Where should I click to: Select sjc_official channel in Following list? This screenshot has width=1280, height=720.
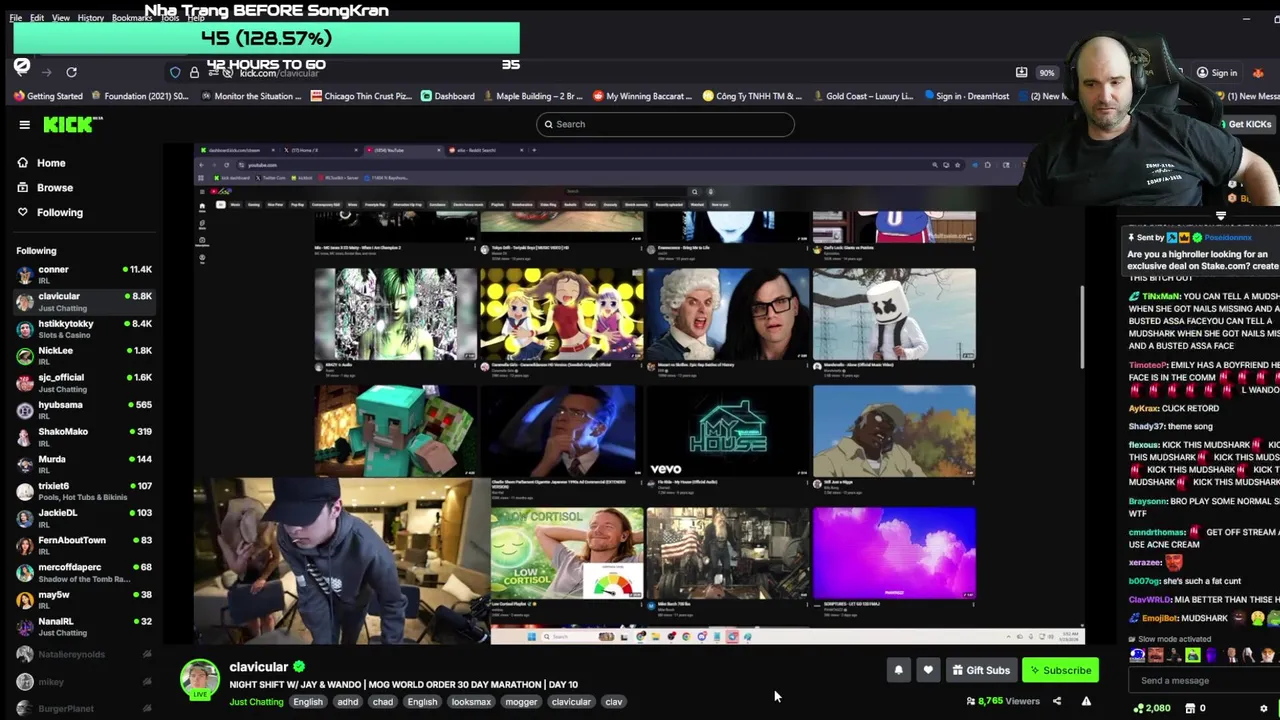(84, 382)
